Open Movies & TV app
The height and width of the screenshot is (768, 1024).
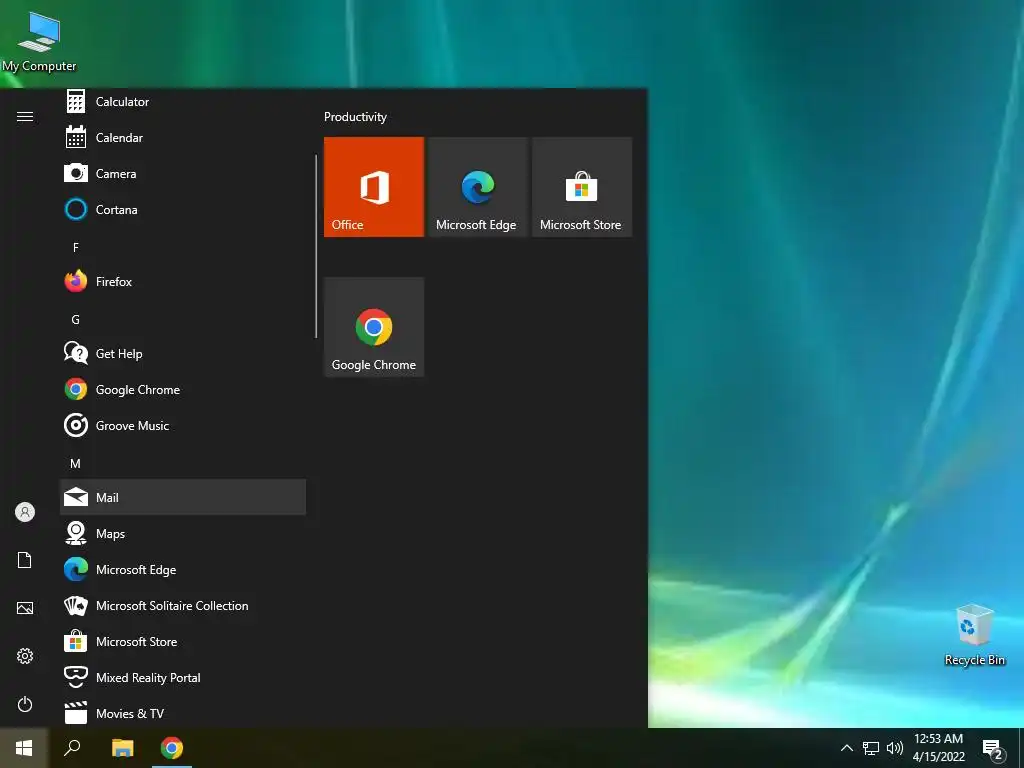pos(183,712)
